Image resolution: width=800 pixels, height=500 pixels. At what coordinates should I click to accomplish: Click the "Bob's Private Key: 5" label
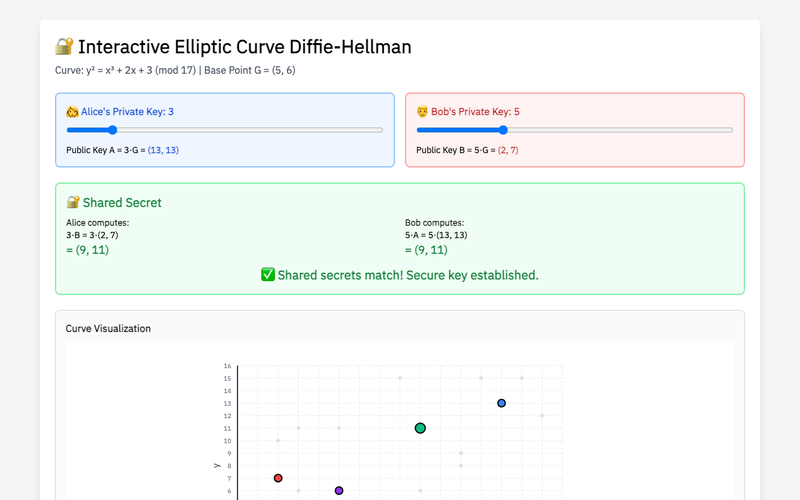tap(475, 112)
